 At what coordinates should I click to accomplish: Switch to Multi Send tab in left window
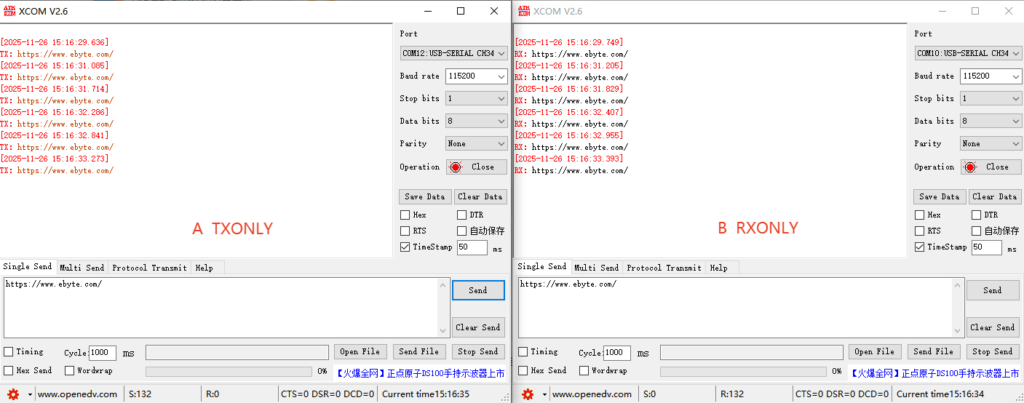[82, 268]
